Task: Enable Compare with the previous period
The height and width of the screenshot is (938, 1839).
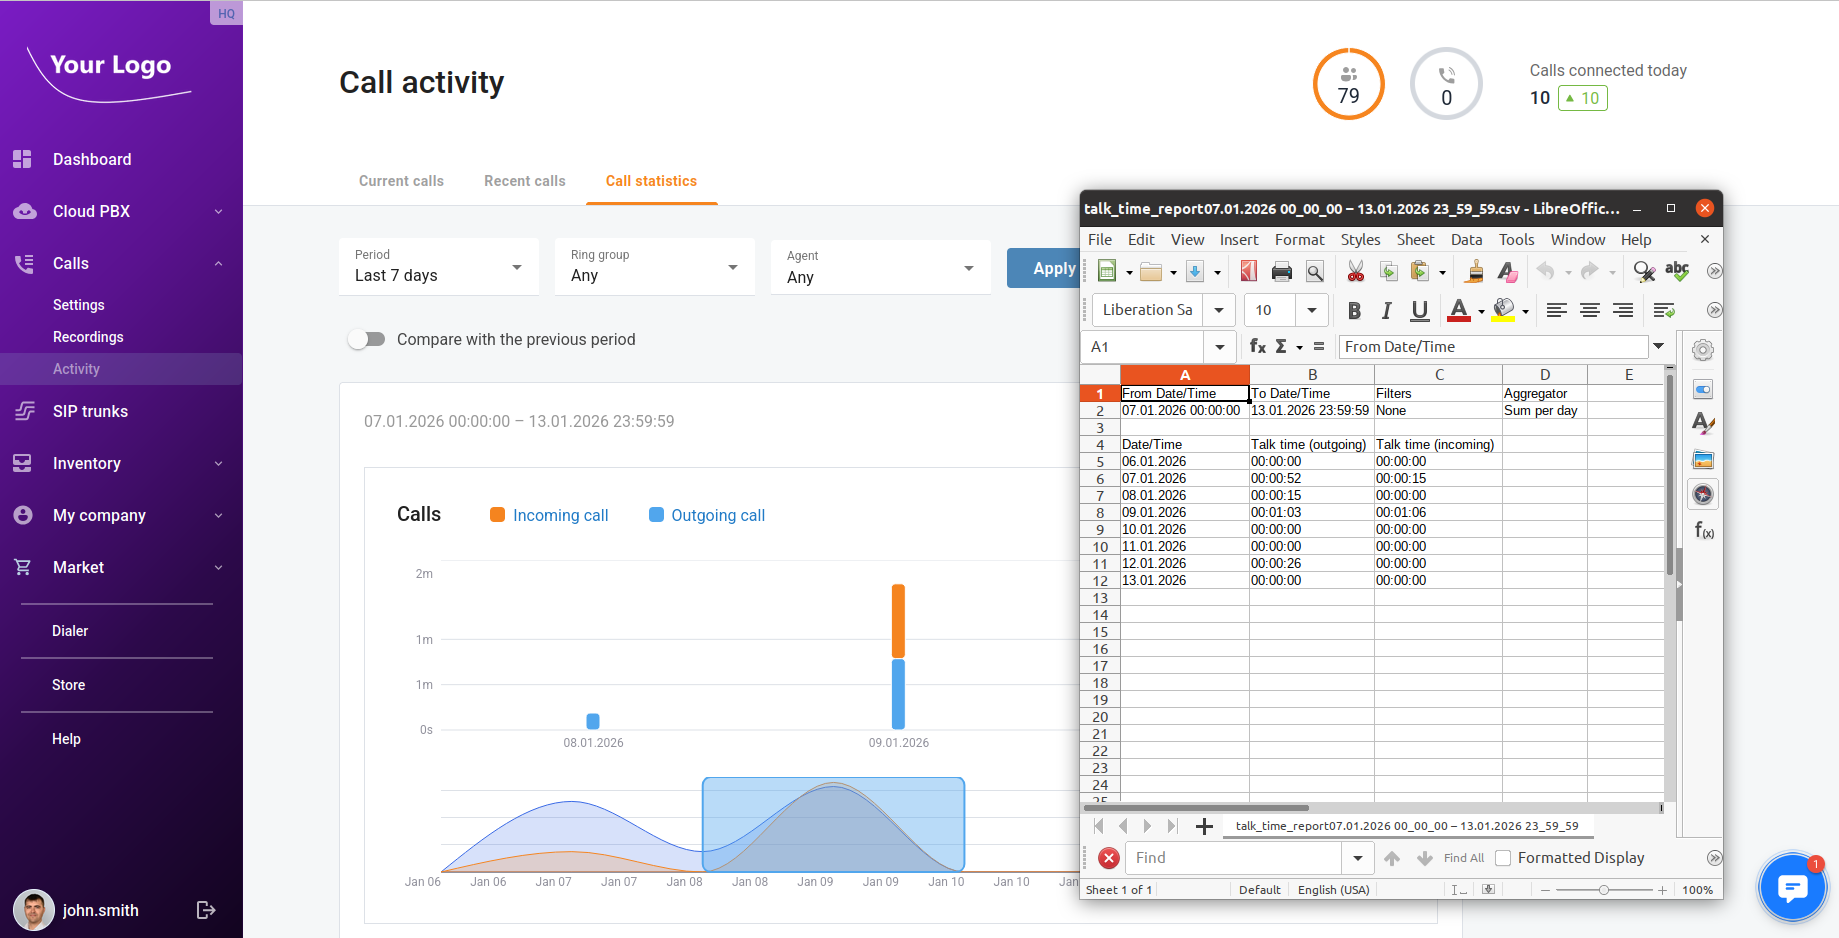Action: coord(367,340)
